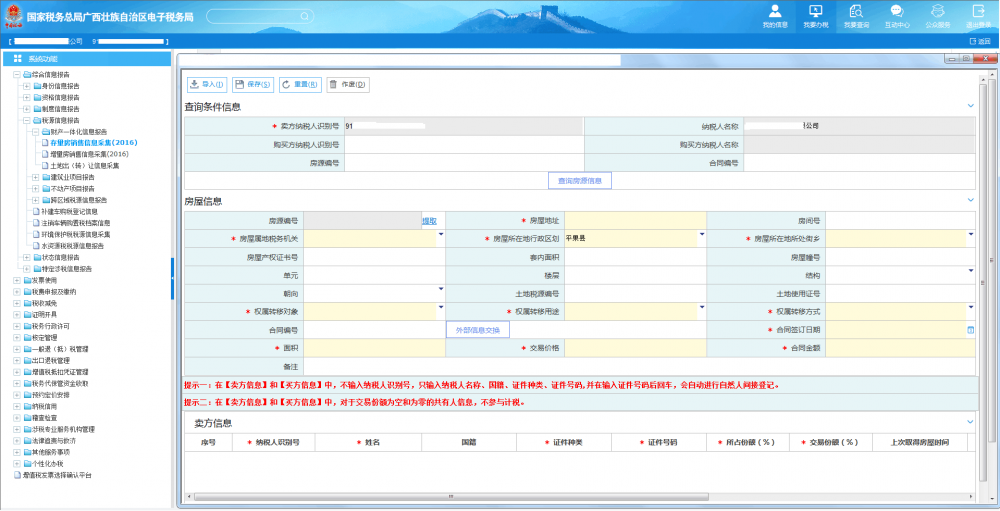Image resolution: width=1000 pixels, height=511 pixels.
Task: Open the 权属转移方式 dropdown arrow
Action: 969,309
